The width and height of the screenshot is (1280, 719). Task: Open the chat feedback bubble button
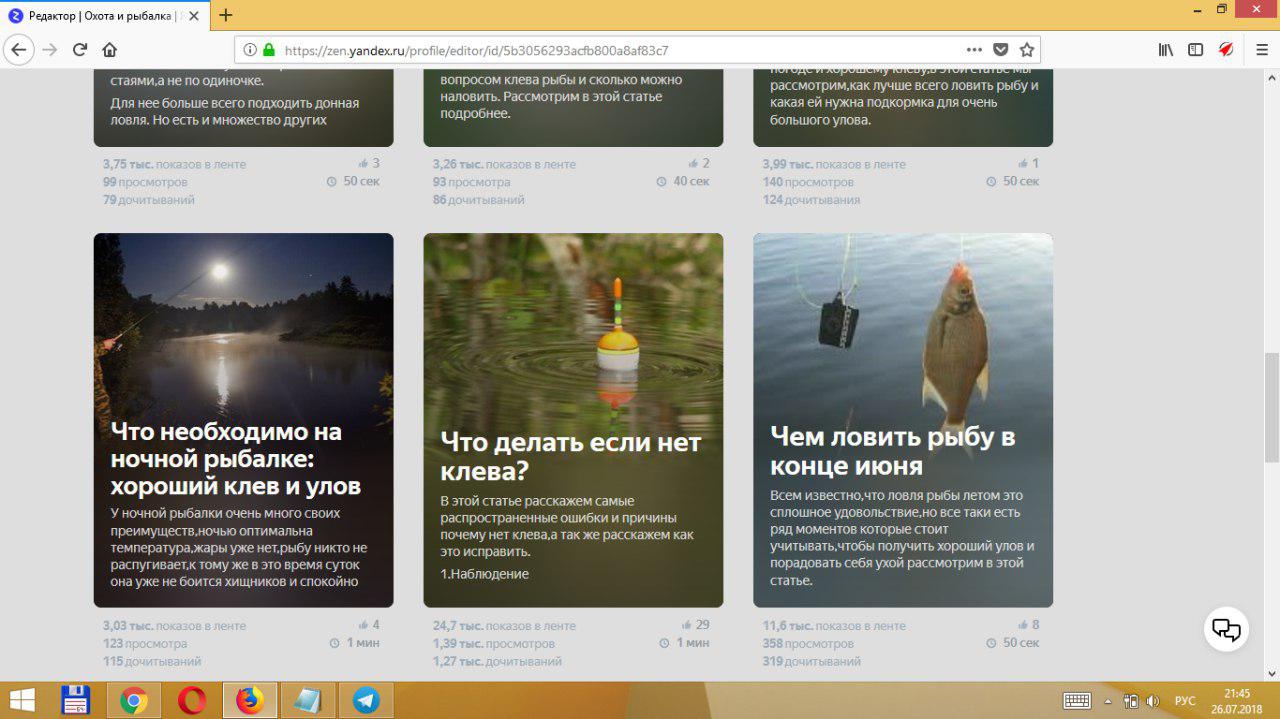coord(1226,629)
